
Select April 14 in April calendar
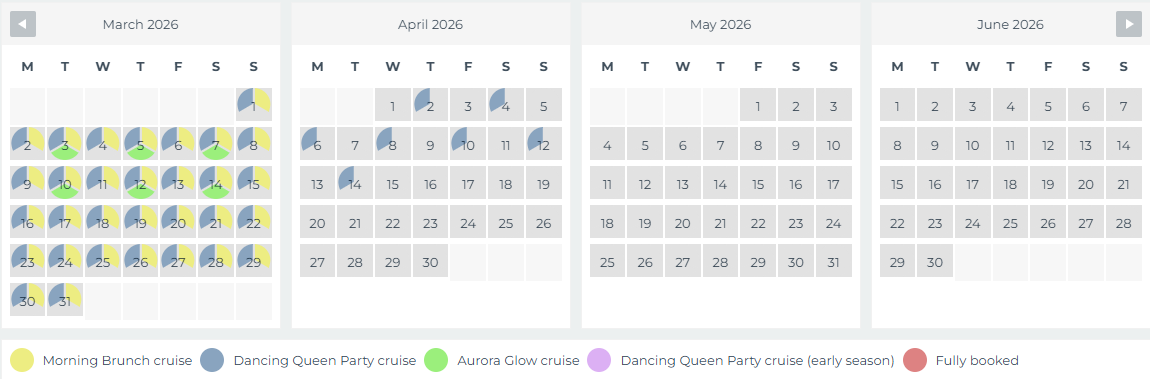[x=355, y=183]
